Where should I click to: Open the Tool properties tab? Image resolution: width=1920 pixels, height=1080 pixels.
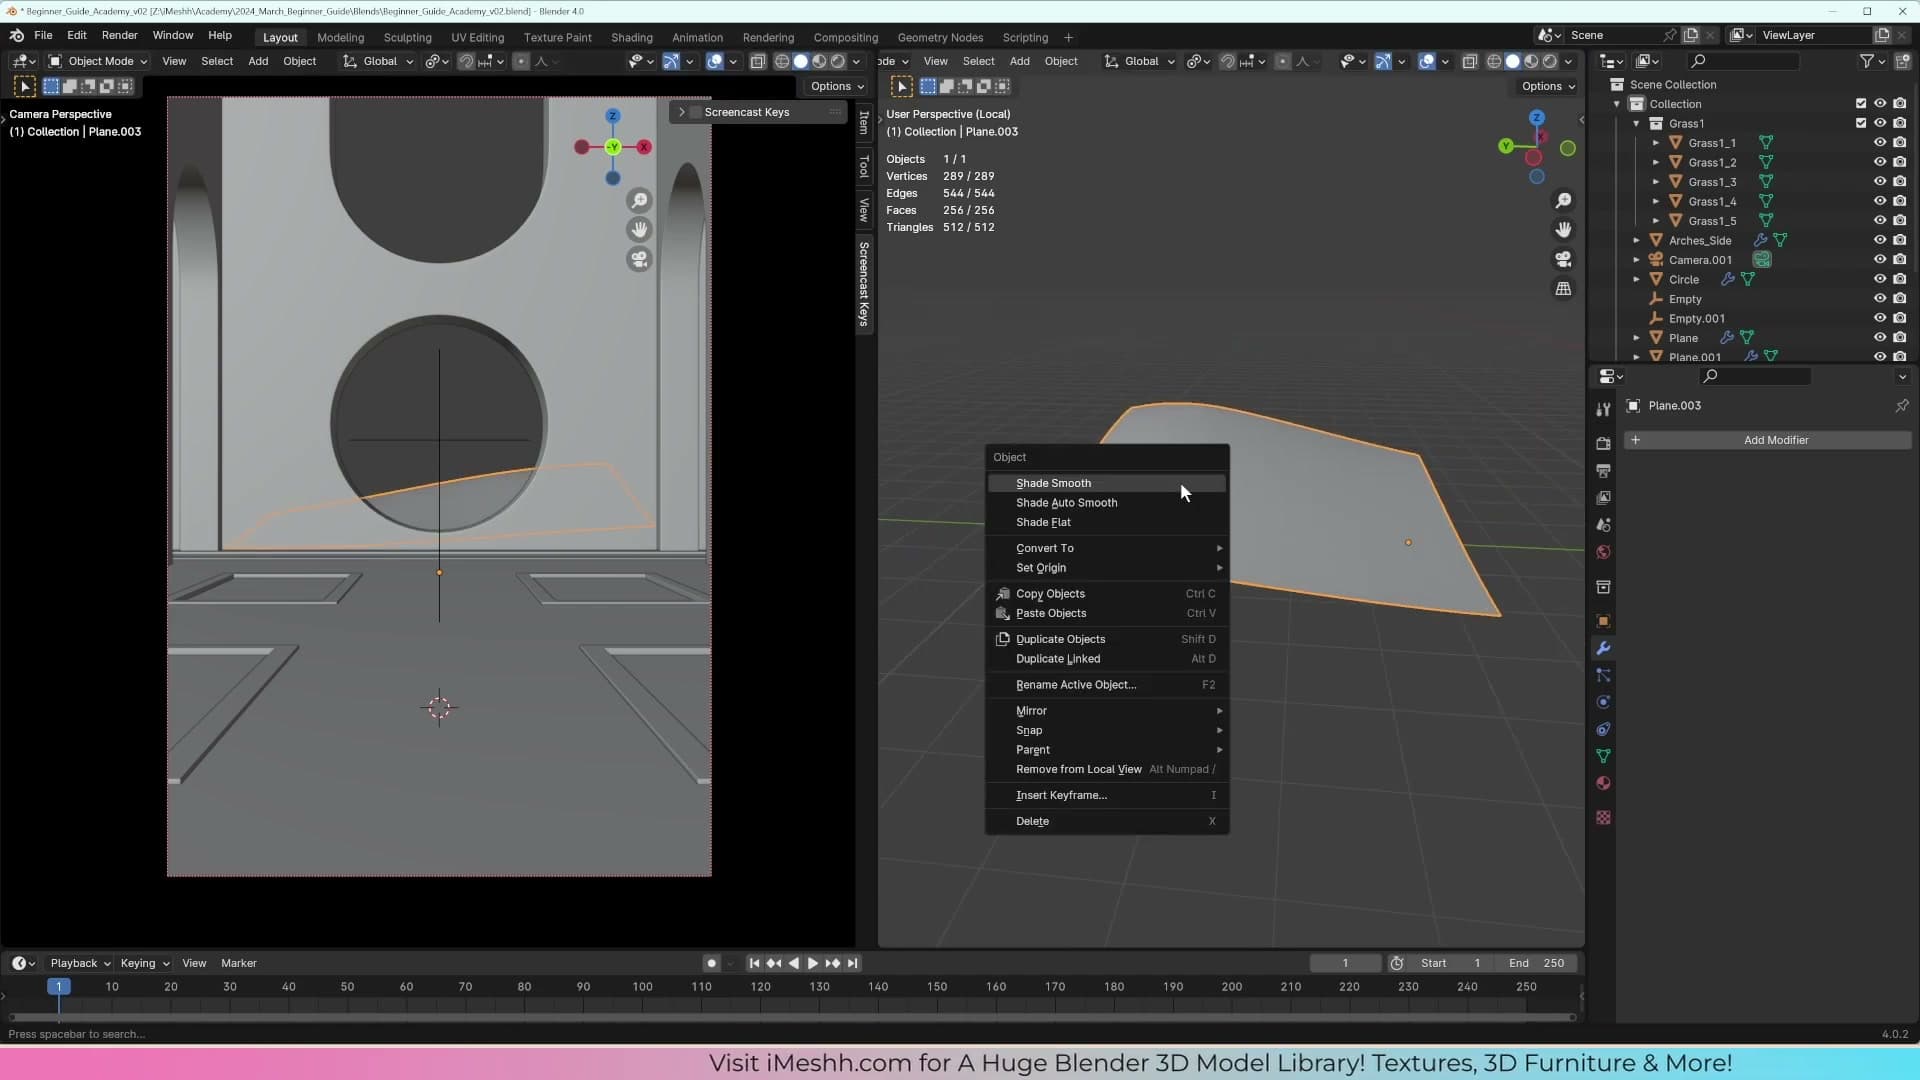[1603, 409]
